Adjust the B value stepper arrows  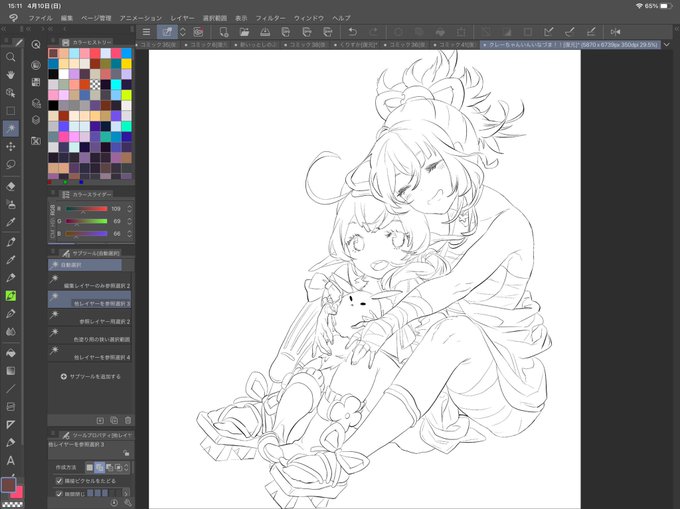(129, 234)
